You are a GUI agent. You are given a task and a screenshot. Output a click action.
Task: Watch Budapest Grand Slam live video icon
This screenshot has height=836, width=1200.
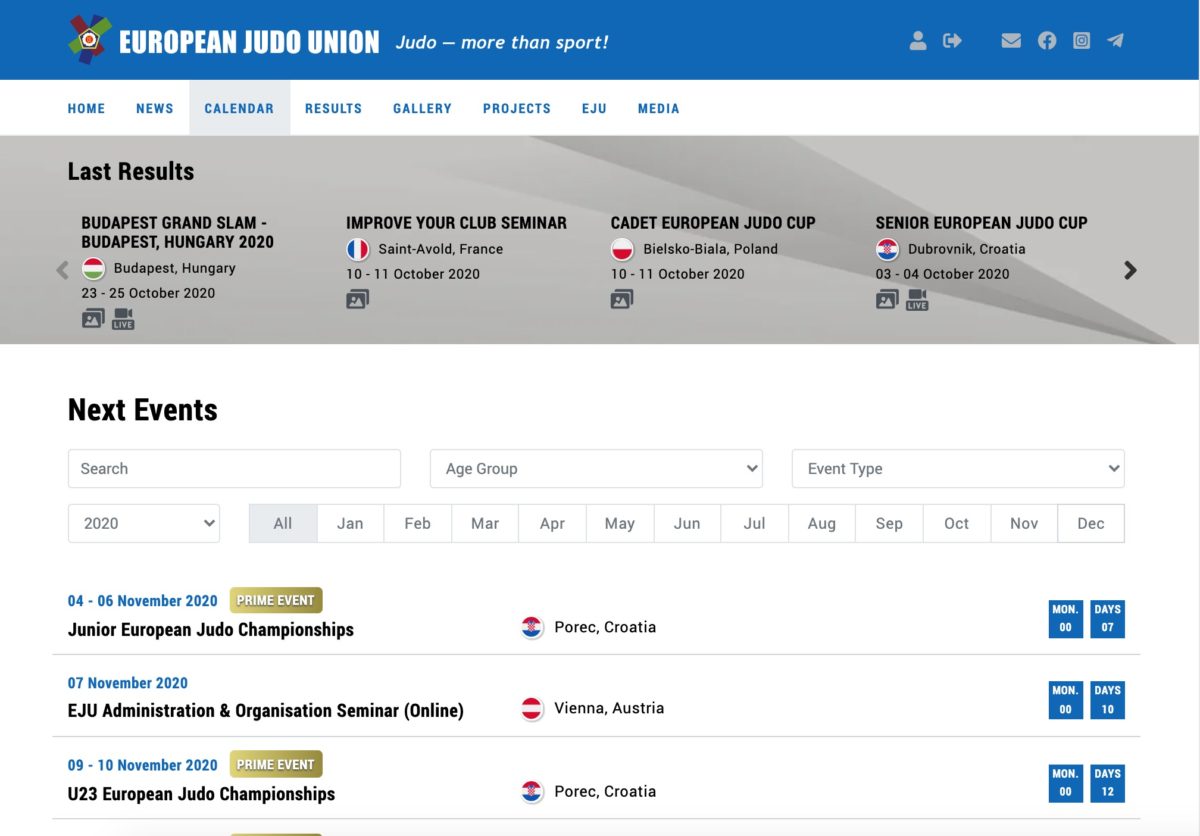(123, 319)
